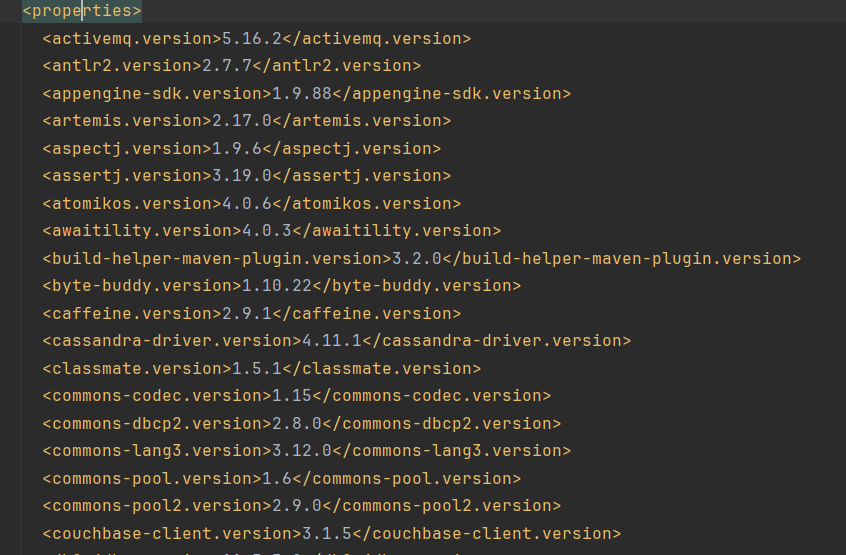Click the <properties> opening tag

coord(82,11)
